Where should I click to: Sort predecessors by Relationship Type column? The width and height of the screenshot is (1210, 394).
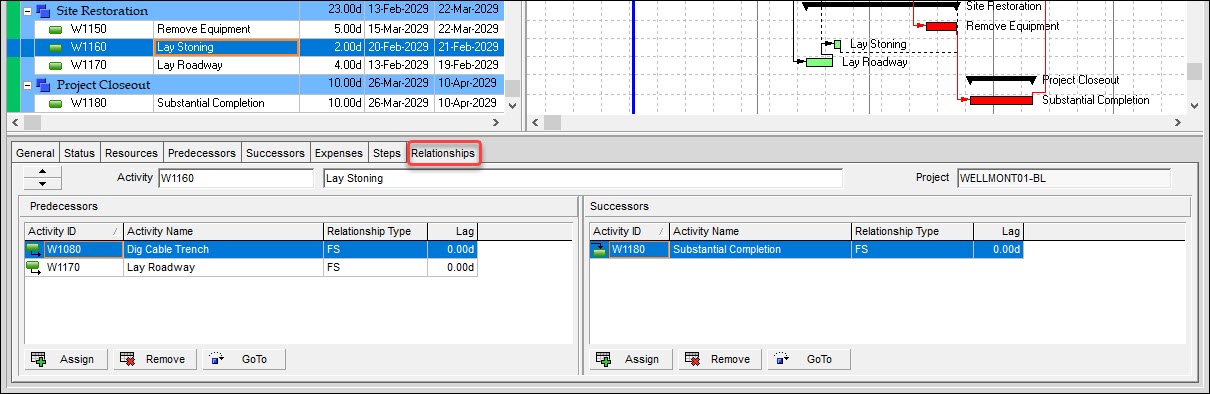(x=375, y=231)
